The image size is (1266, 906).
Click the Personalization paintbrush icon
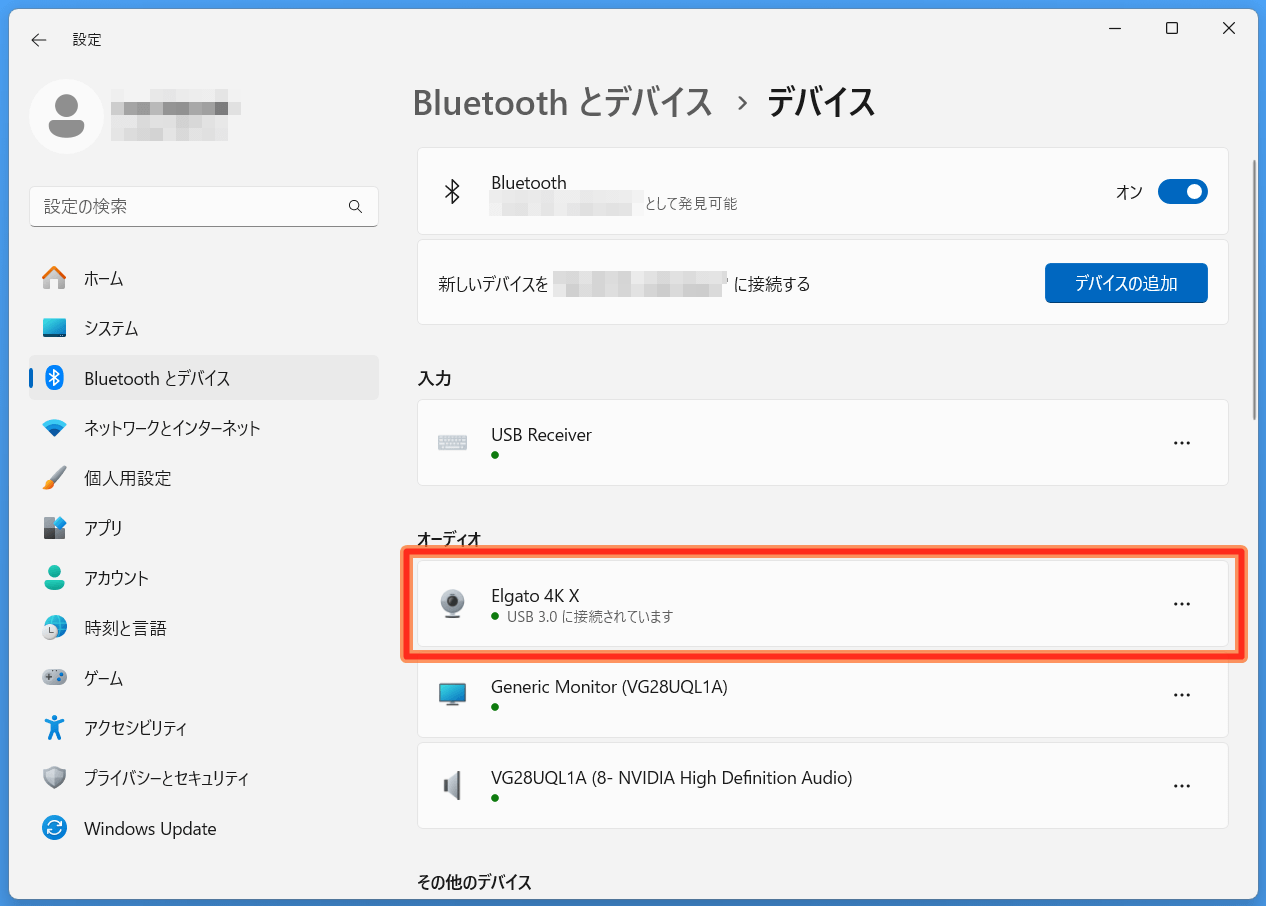coord(54,478)
